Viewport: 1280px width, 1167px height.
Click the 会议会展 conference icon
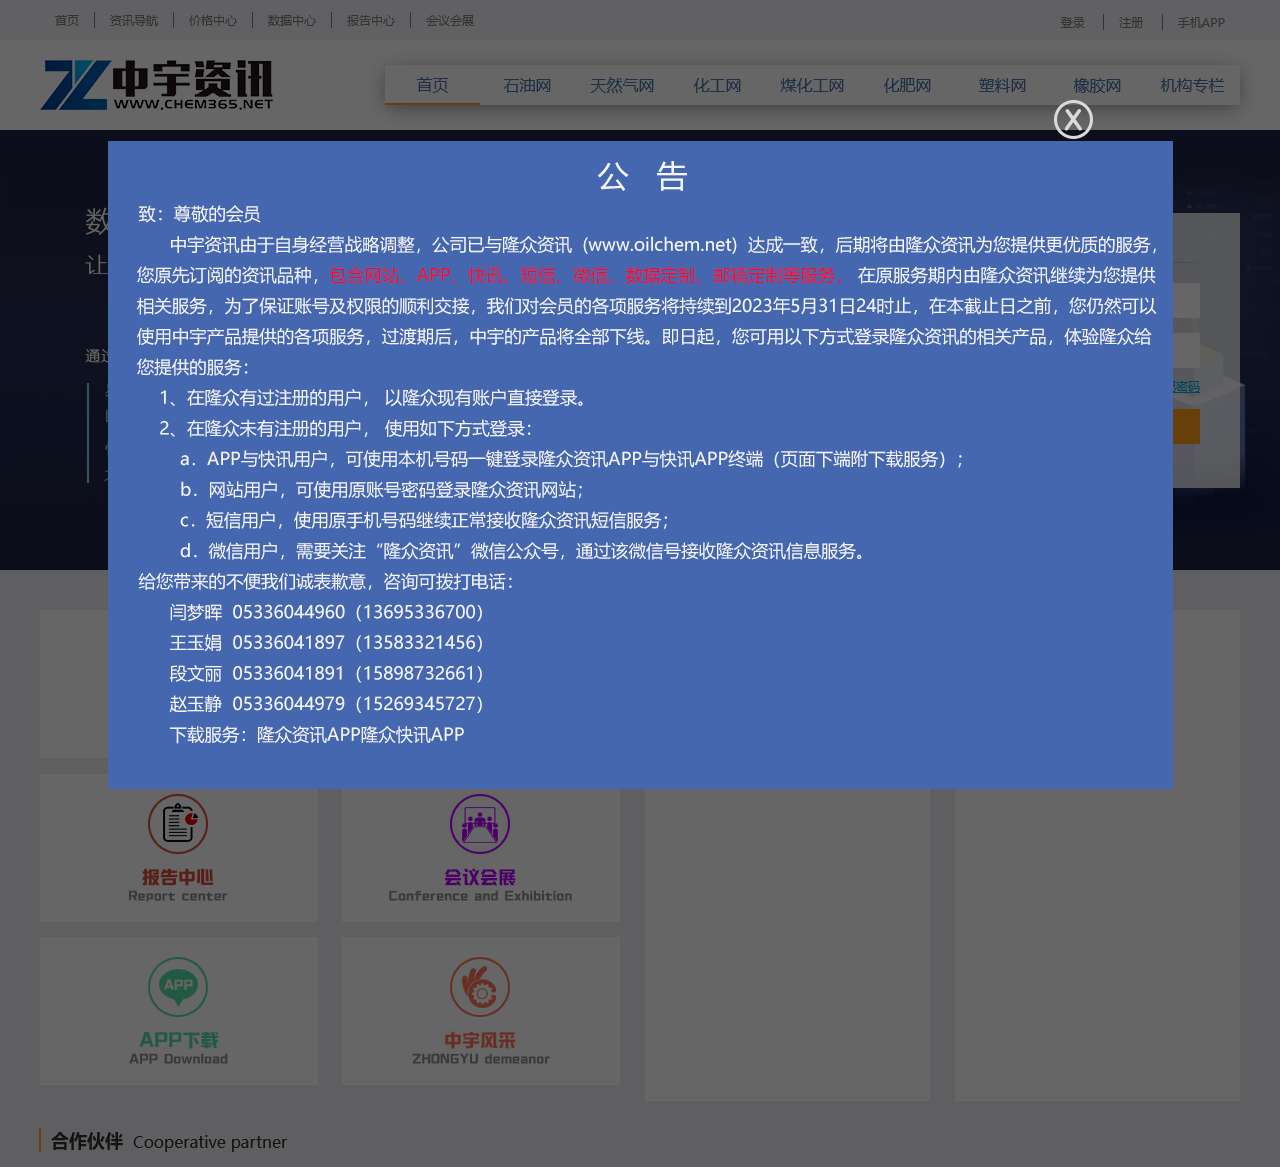tap(480, 824)
